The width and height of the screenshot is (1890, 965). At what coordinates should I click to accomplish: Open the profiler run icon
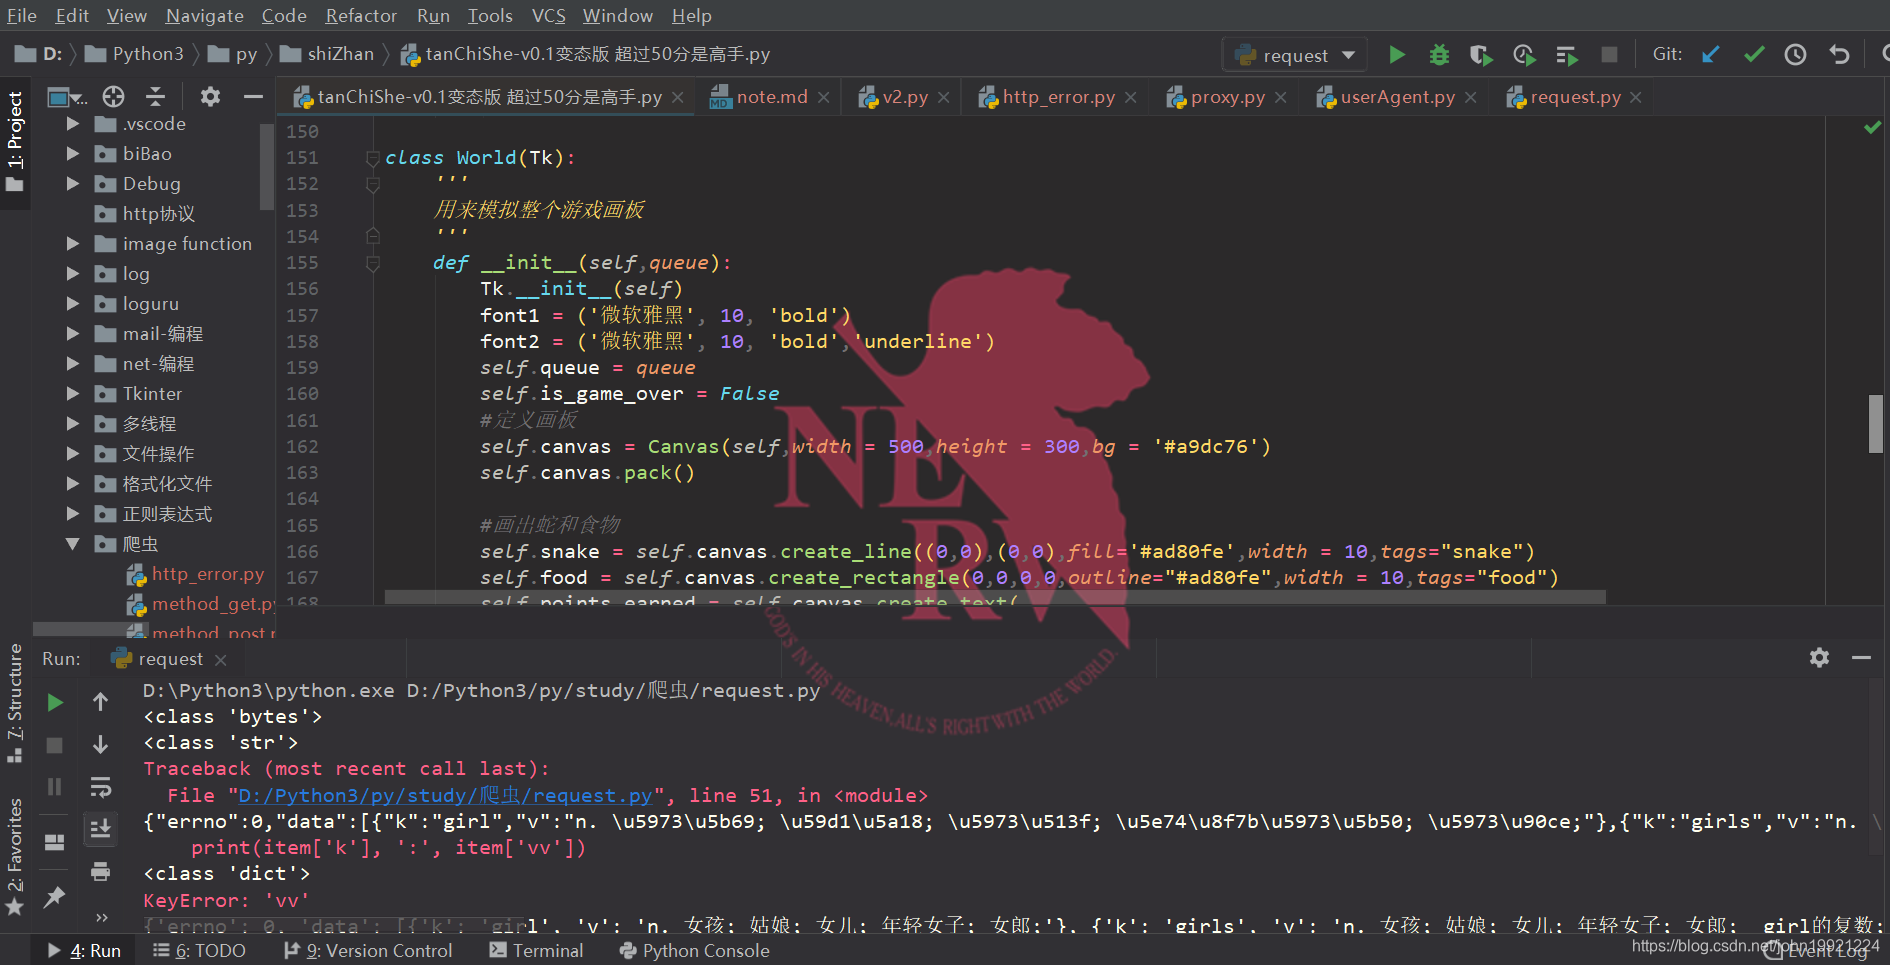[1524, 55]
